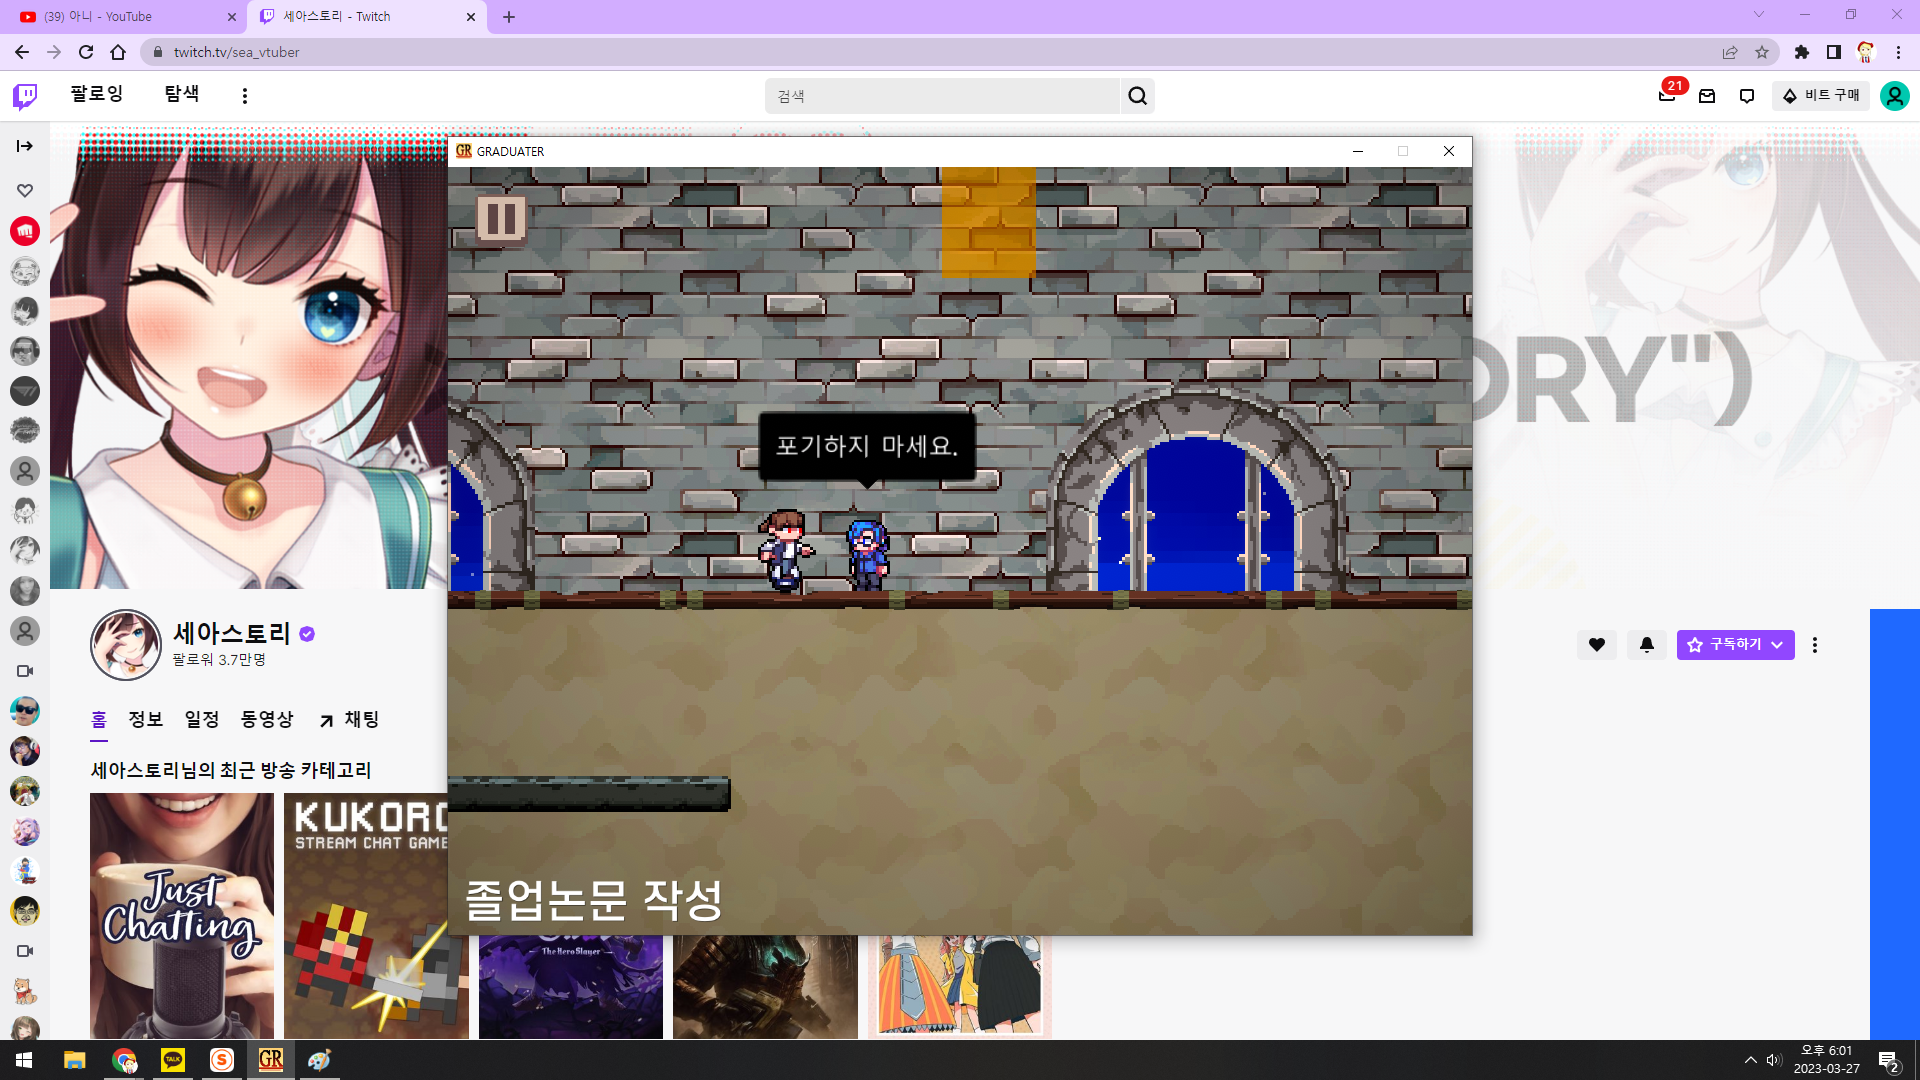Open KakaoTalk from the taskbar
Screen dimensions: 1920x1080
tap(173, 1060)
